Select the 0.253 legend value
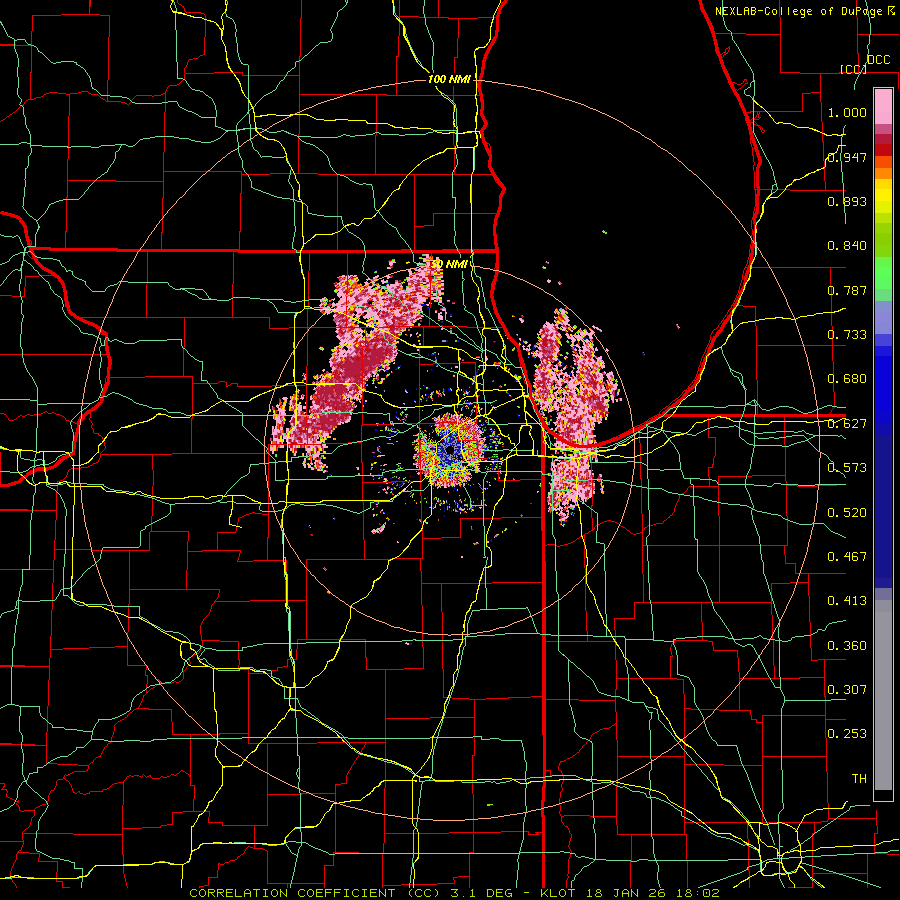 click(847, 734)
